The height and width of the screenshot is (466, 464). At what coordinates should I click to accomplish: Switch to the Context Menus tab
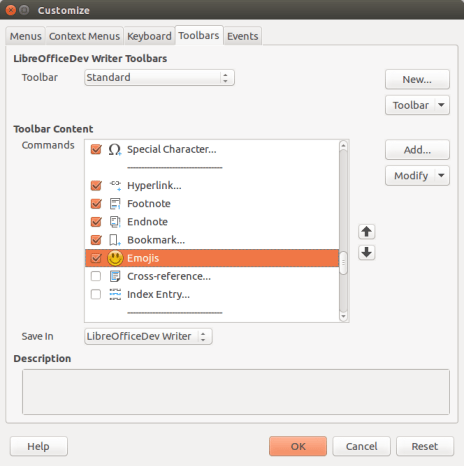(84, 36)
